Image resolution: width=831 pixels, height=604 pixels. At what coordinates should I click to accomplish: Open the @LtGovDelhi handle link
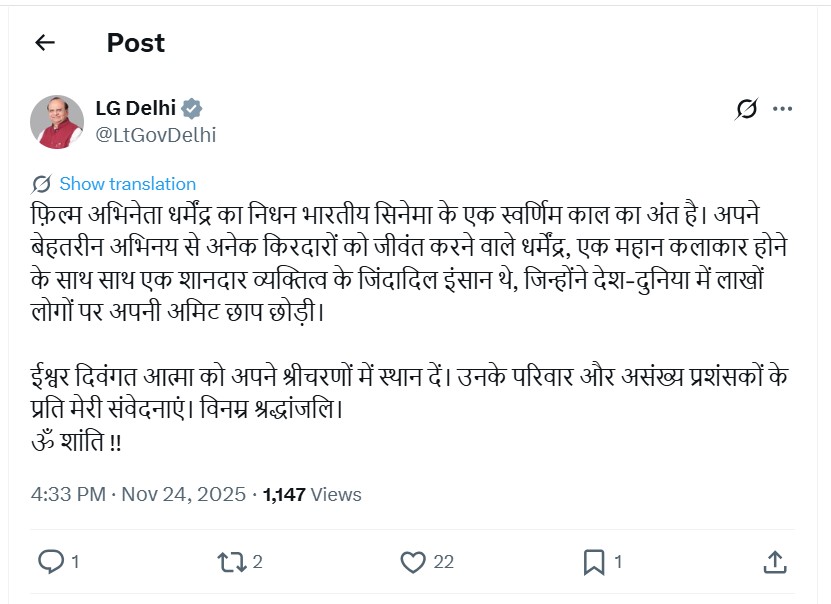tap(155, 135)
